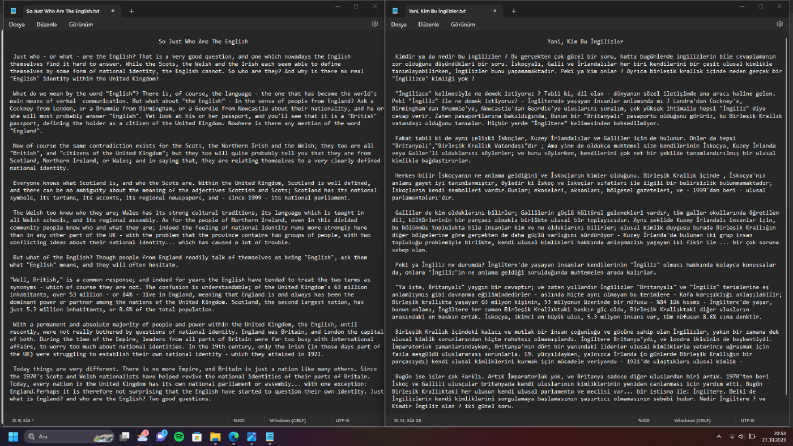Open Microsoft Store from taskbar

pos(197,436)
